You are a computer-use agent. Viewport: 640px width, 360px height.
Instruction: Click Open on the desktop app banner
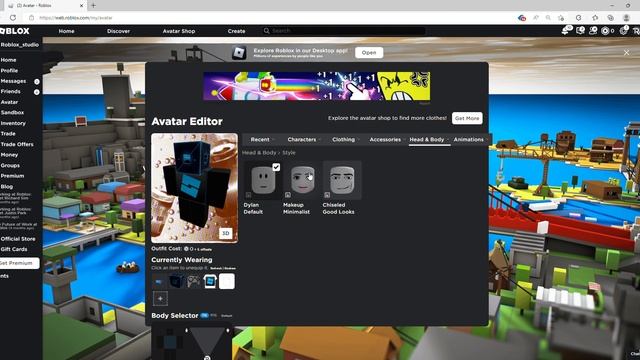click(369, 53)
